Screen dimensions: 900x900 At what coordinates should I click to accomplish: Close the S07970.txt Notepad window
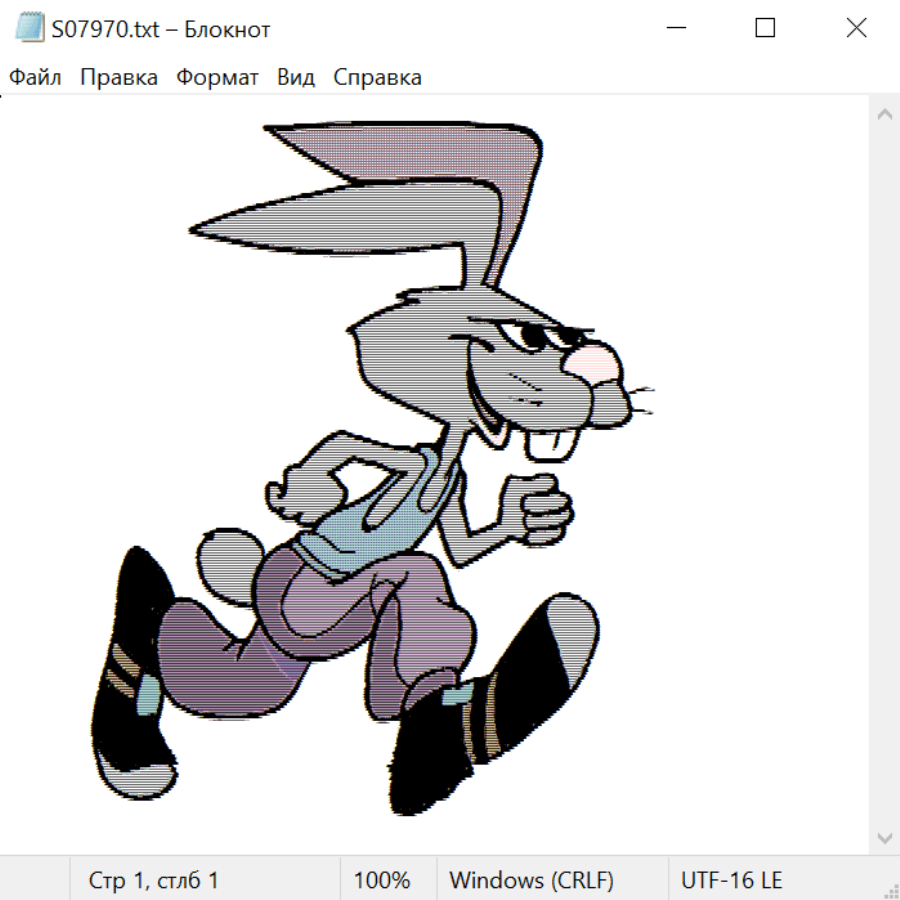856,29
